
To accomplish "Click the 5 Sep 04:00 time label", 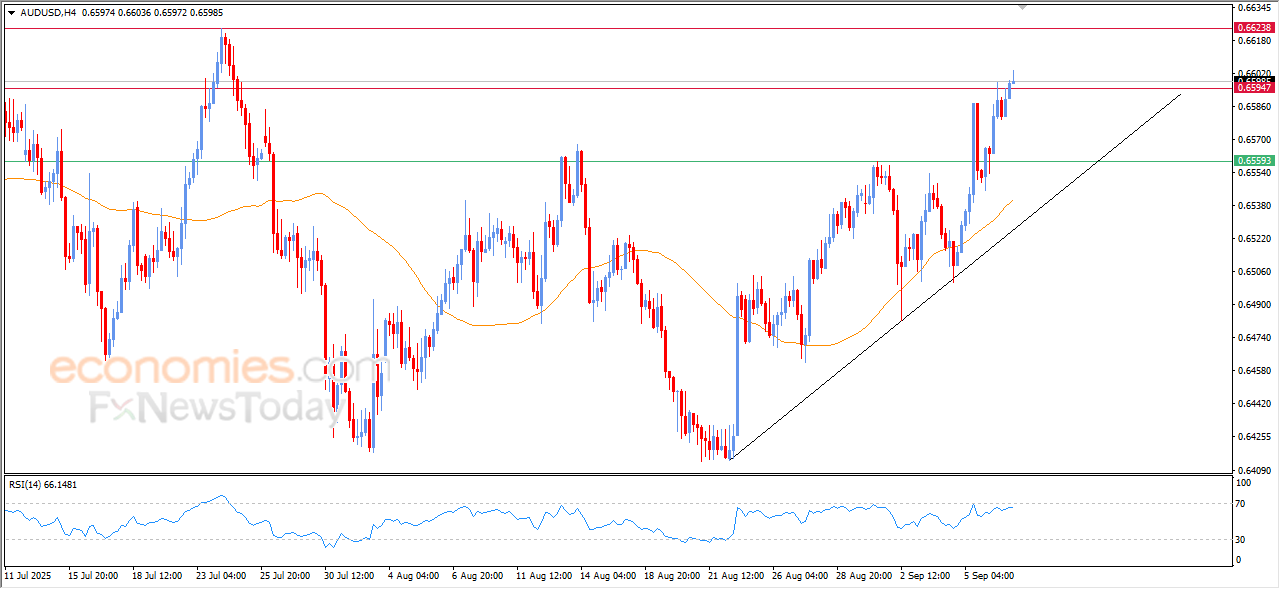I will pyautogui.click(x=989, y=576).
